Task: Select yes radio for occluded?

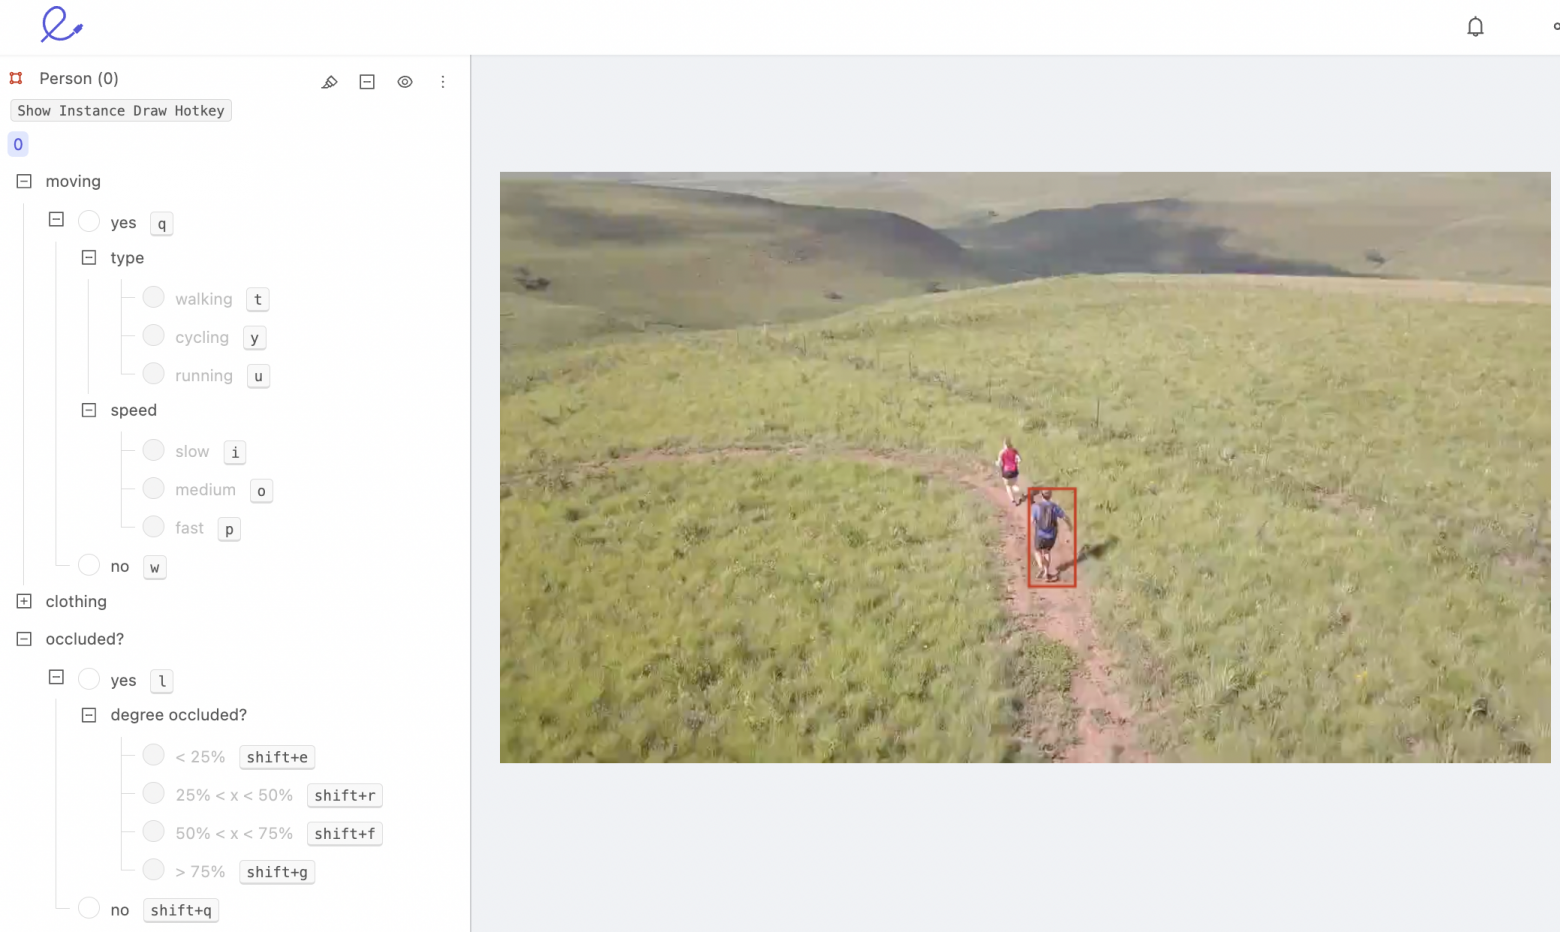Action: pos(89,679)
